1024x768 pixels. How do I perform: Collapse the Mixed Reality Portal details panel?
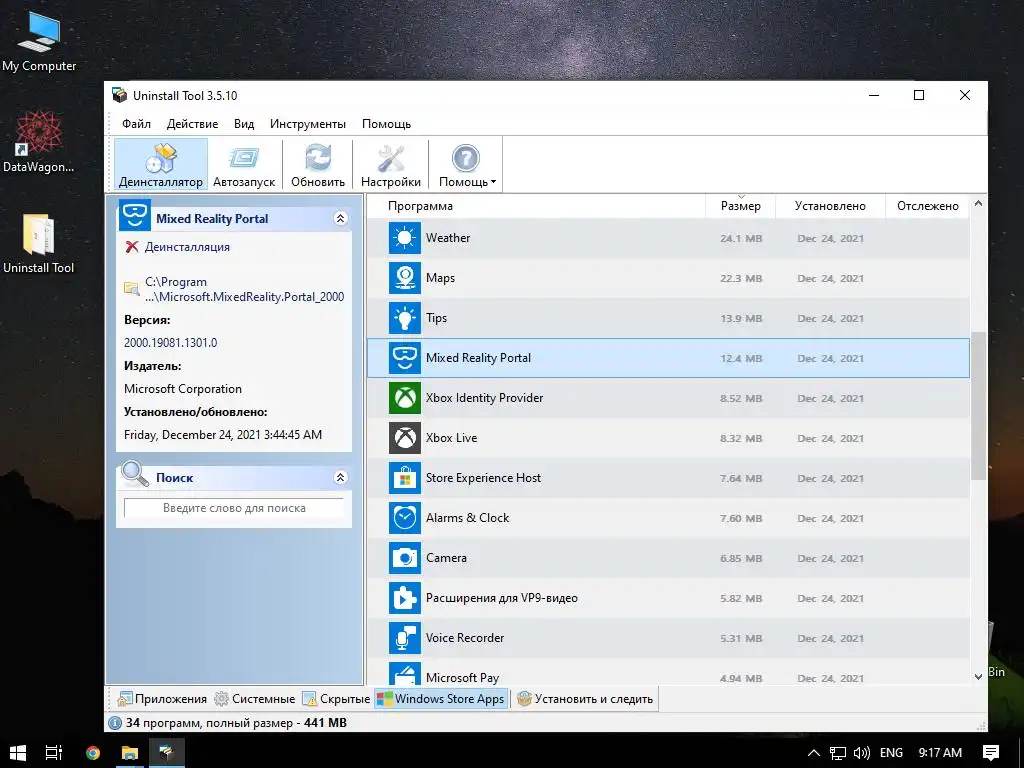(x=340, y=218)
